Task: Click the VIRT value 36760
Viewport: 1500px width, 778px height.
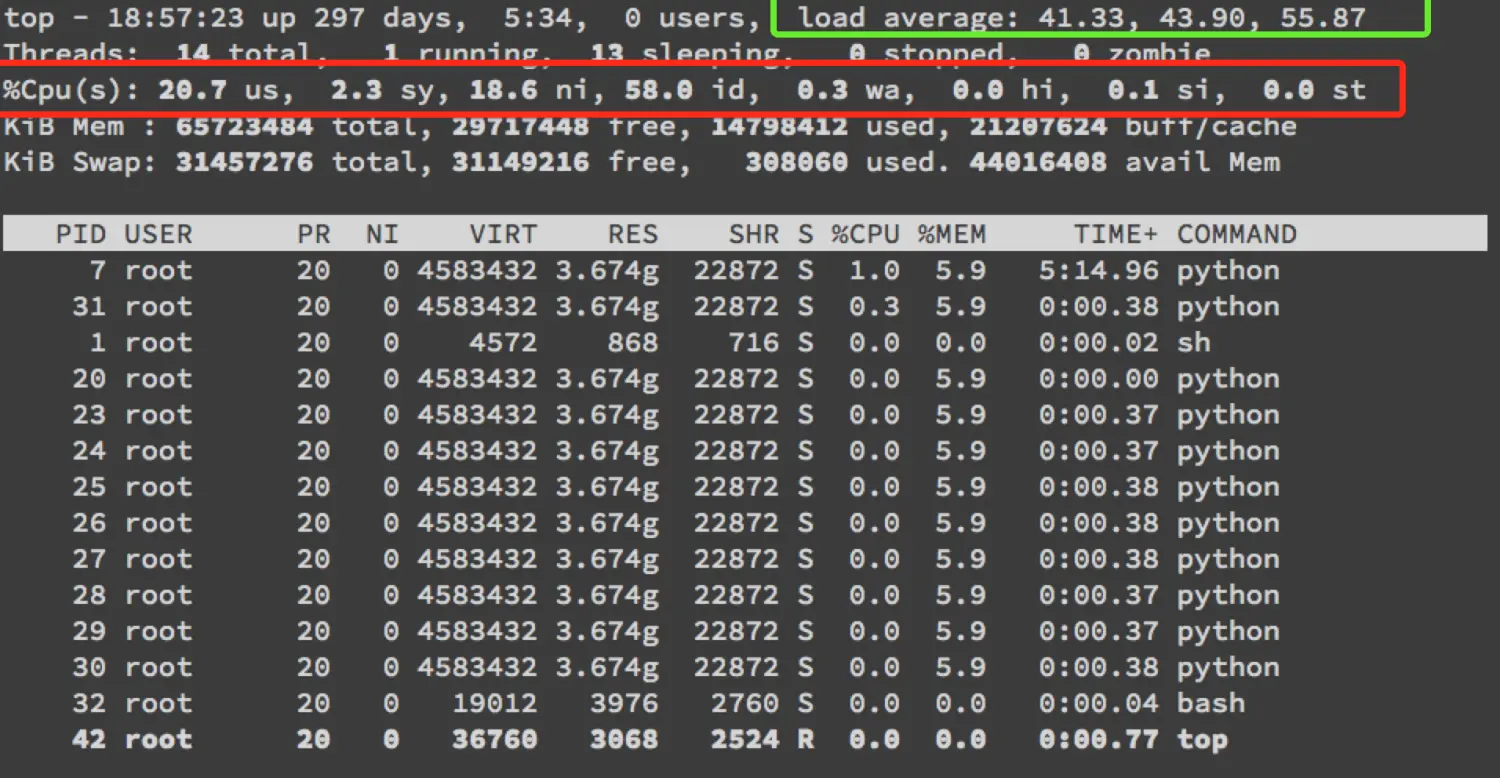Action: pos(495,739)
